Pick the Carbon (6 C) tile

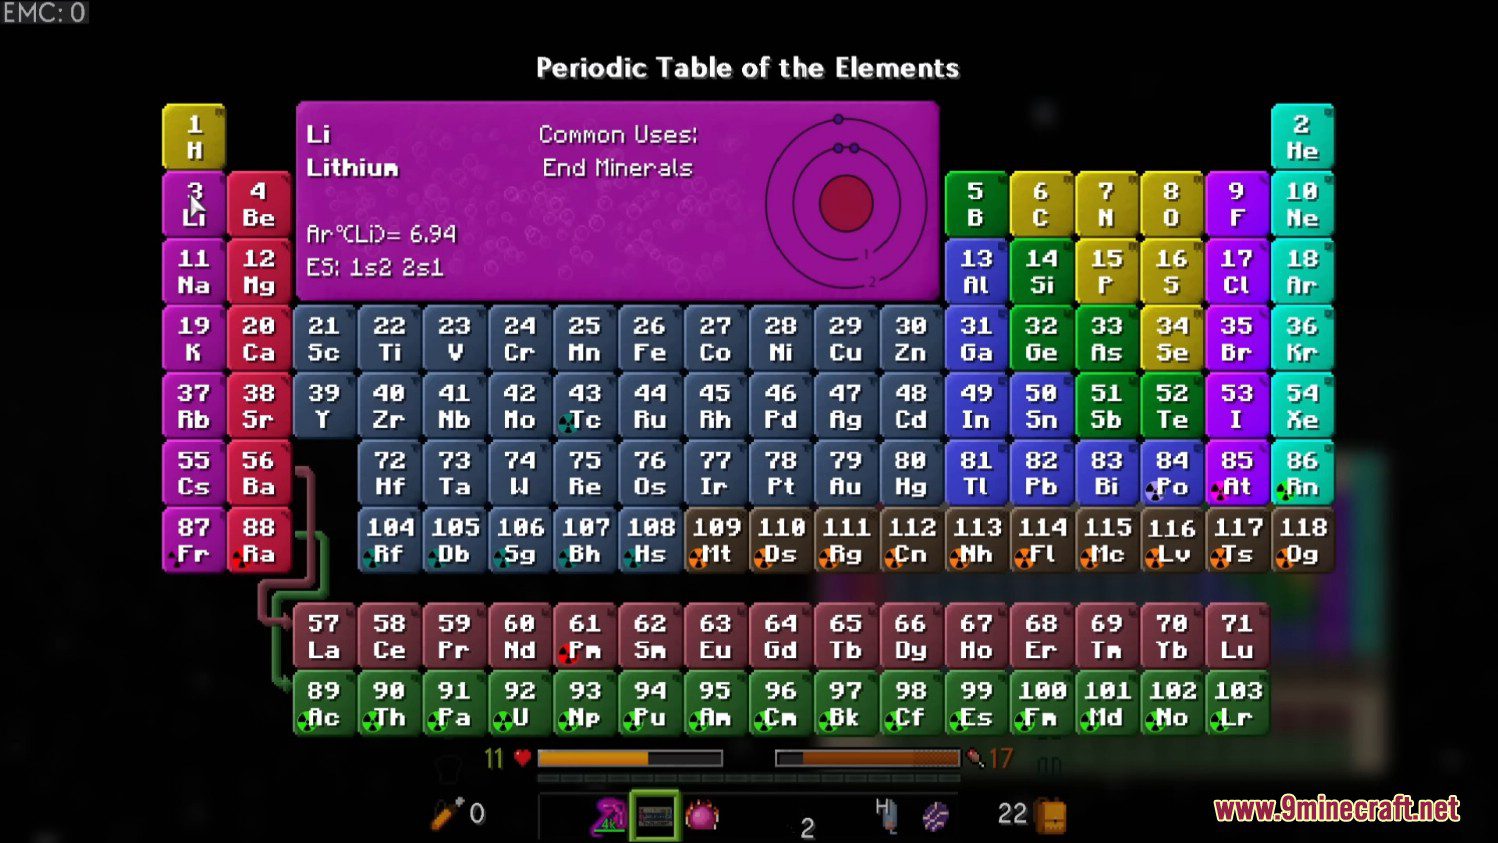pos(1041,204)
